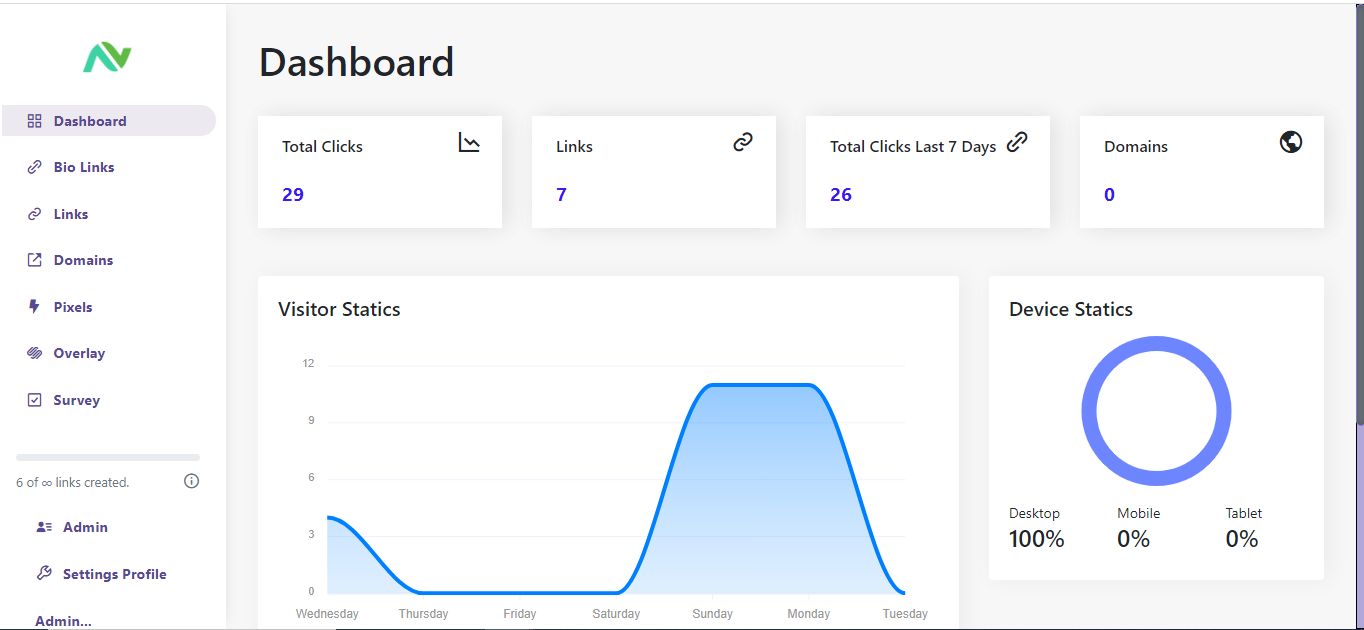Click the globe icon on Domains card
Viewport: 1364px width, 630px height.
point(1291,142)
